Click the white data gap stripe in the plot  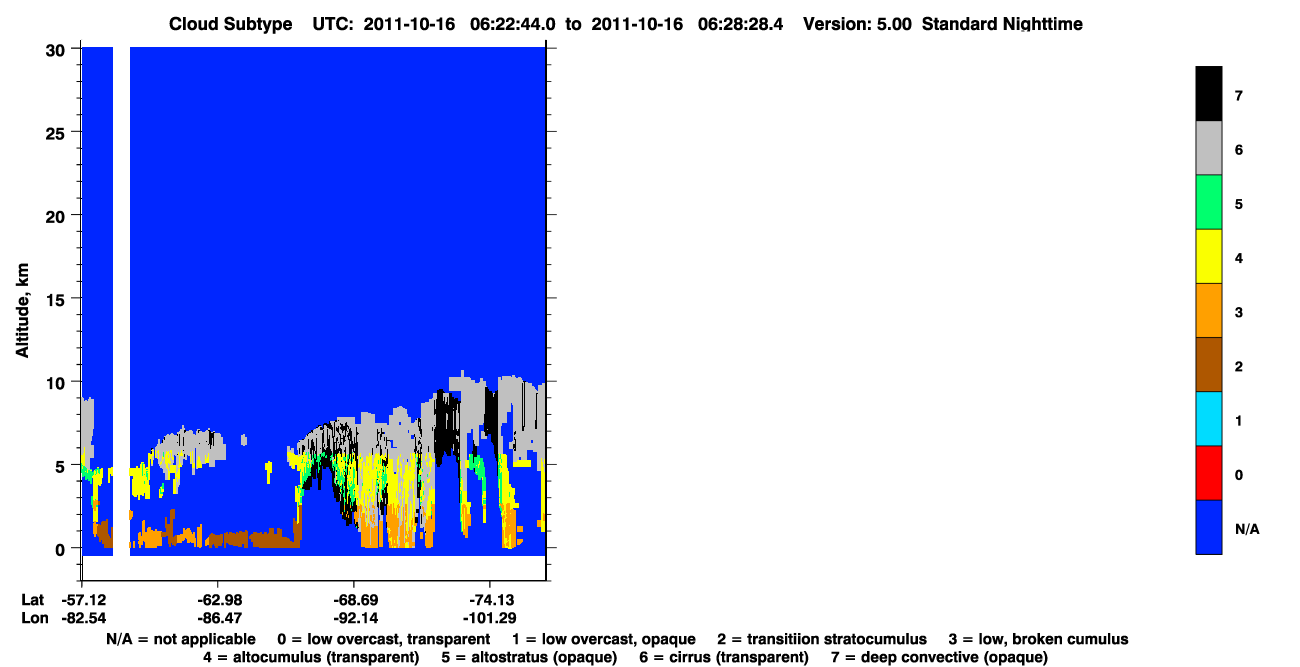121,300
